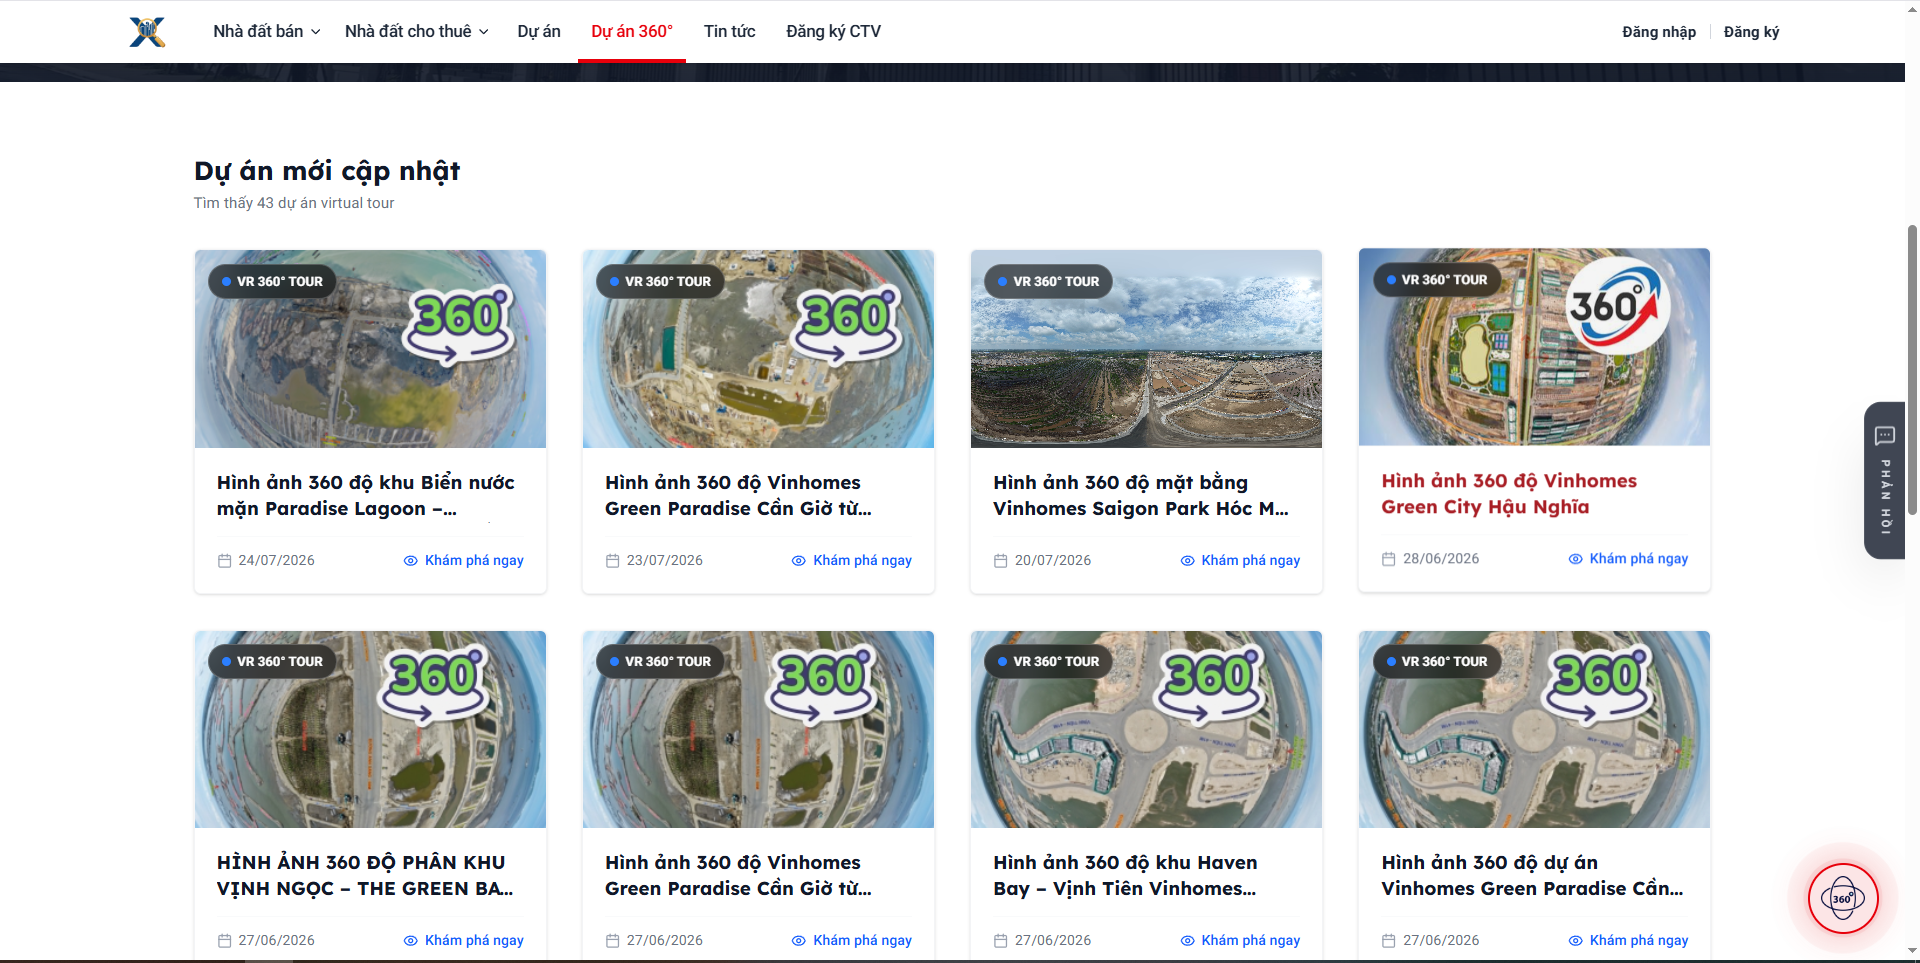1920x963 pixels.
Task: Click the calendar icon beside 28/06/2026
Action: click(1389, 559)
